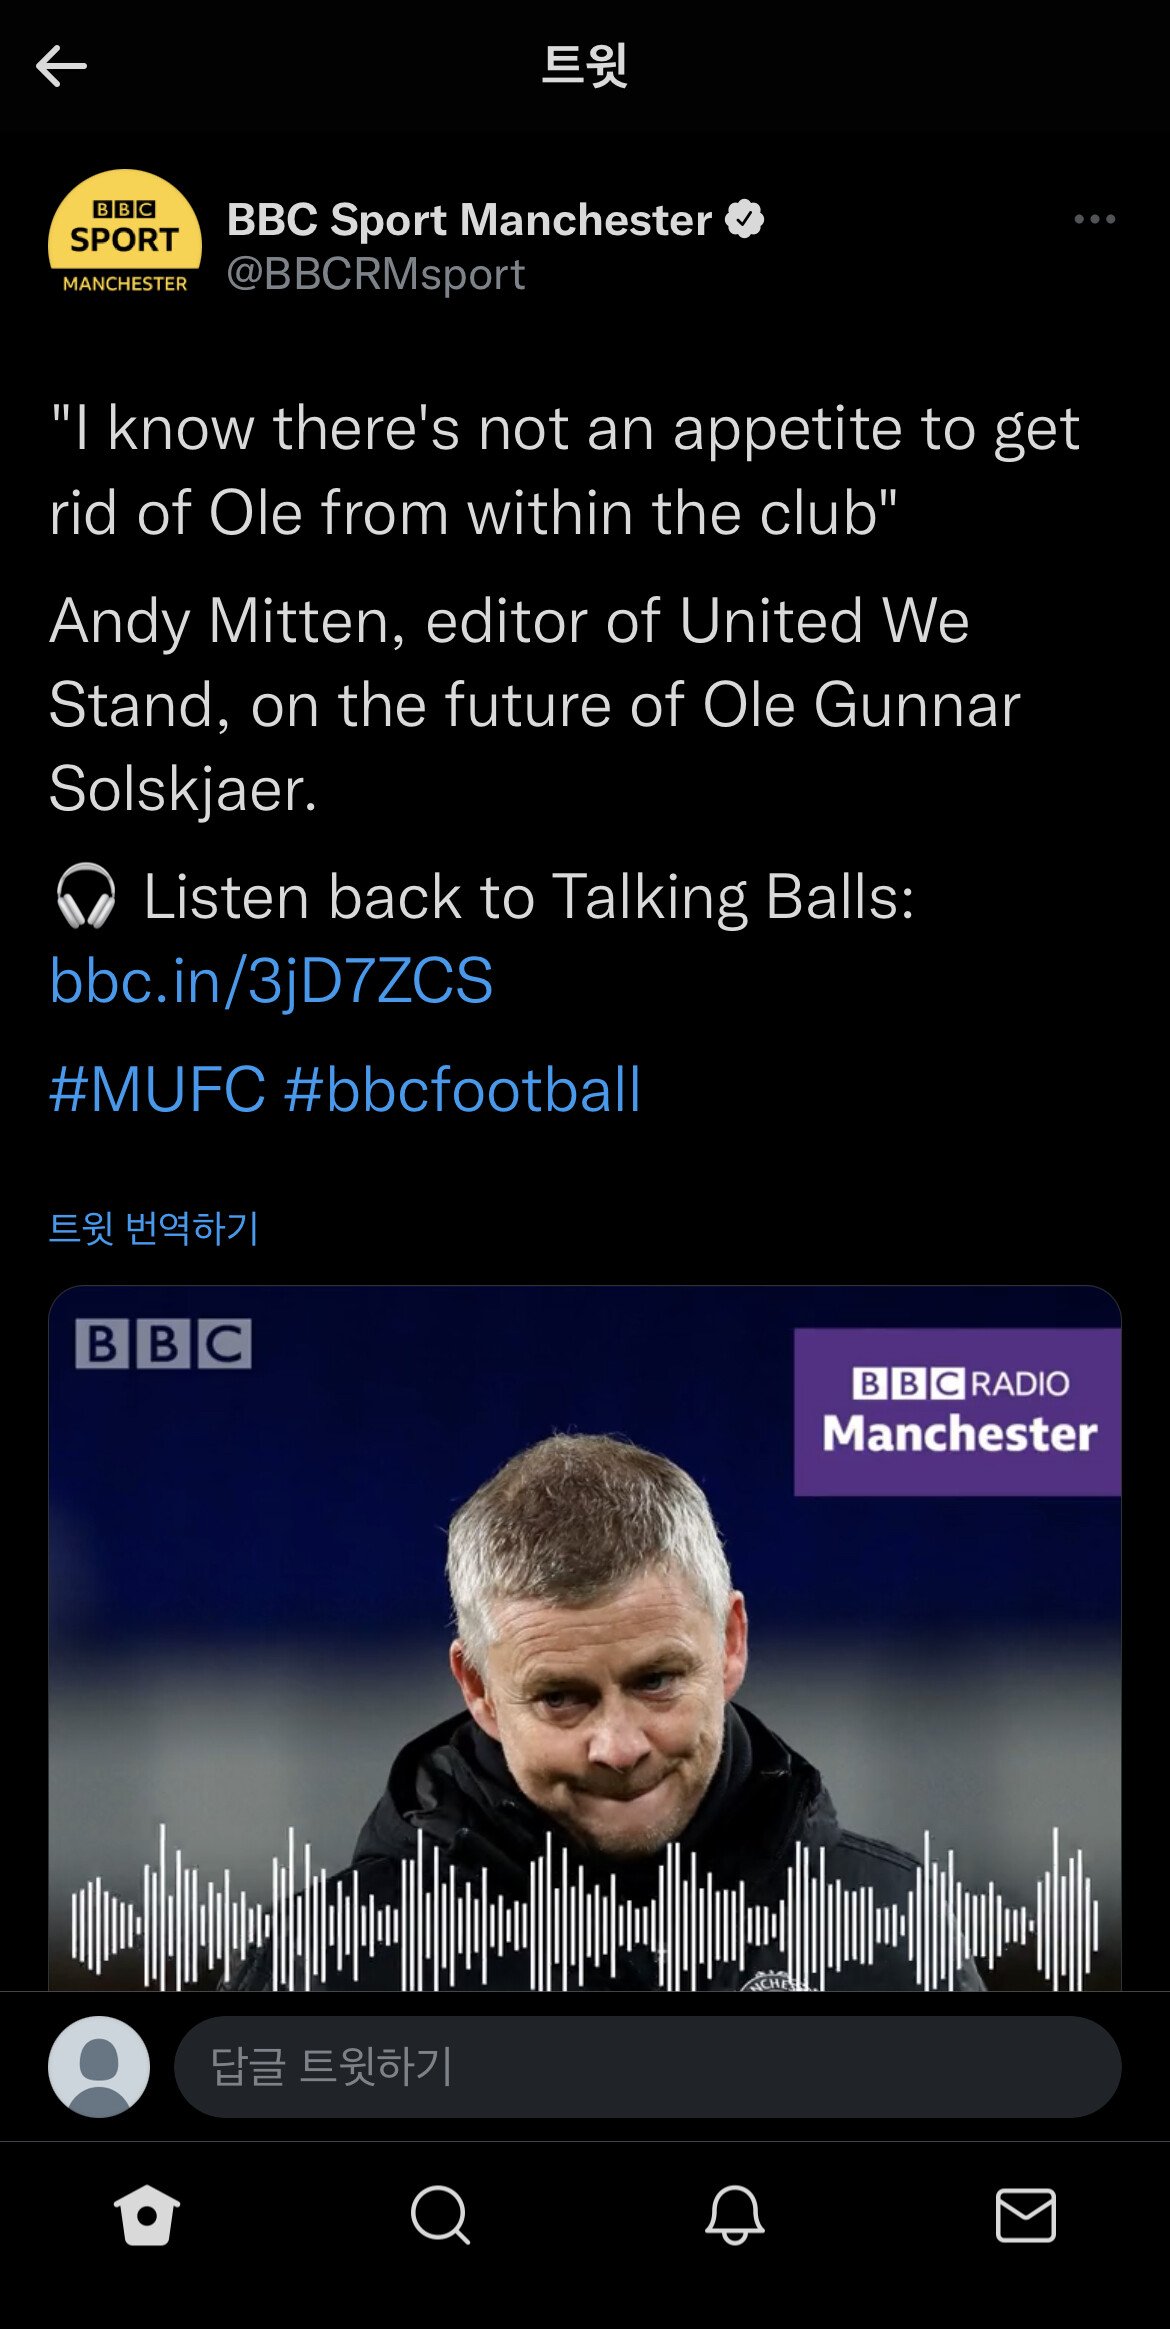Tap the @BBCRMsport handle
1170x2329 pixels.
[376, 274]
